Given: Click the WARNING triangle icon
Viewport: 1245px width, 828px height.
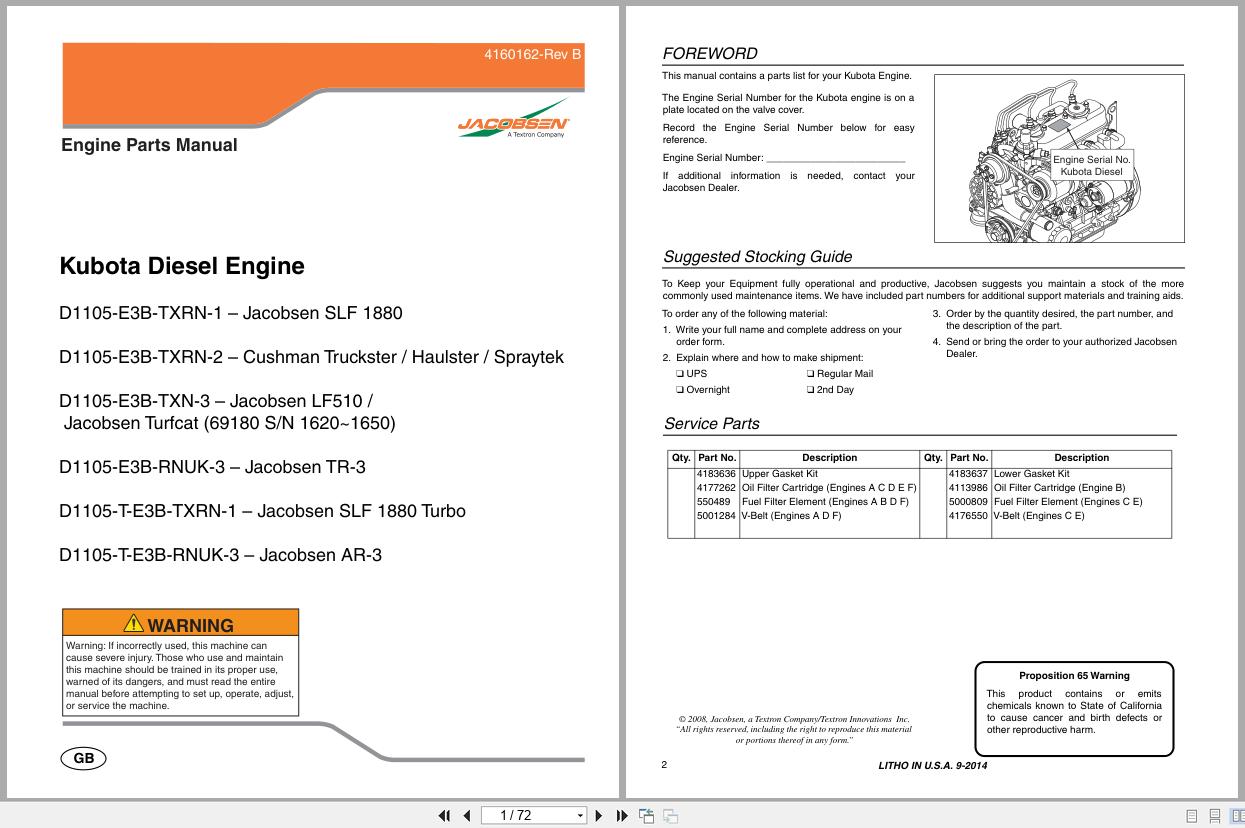Looking at the screenshot, I should pos(133,624).
